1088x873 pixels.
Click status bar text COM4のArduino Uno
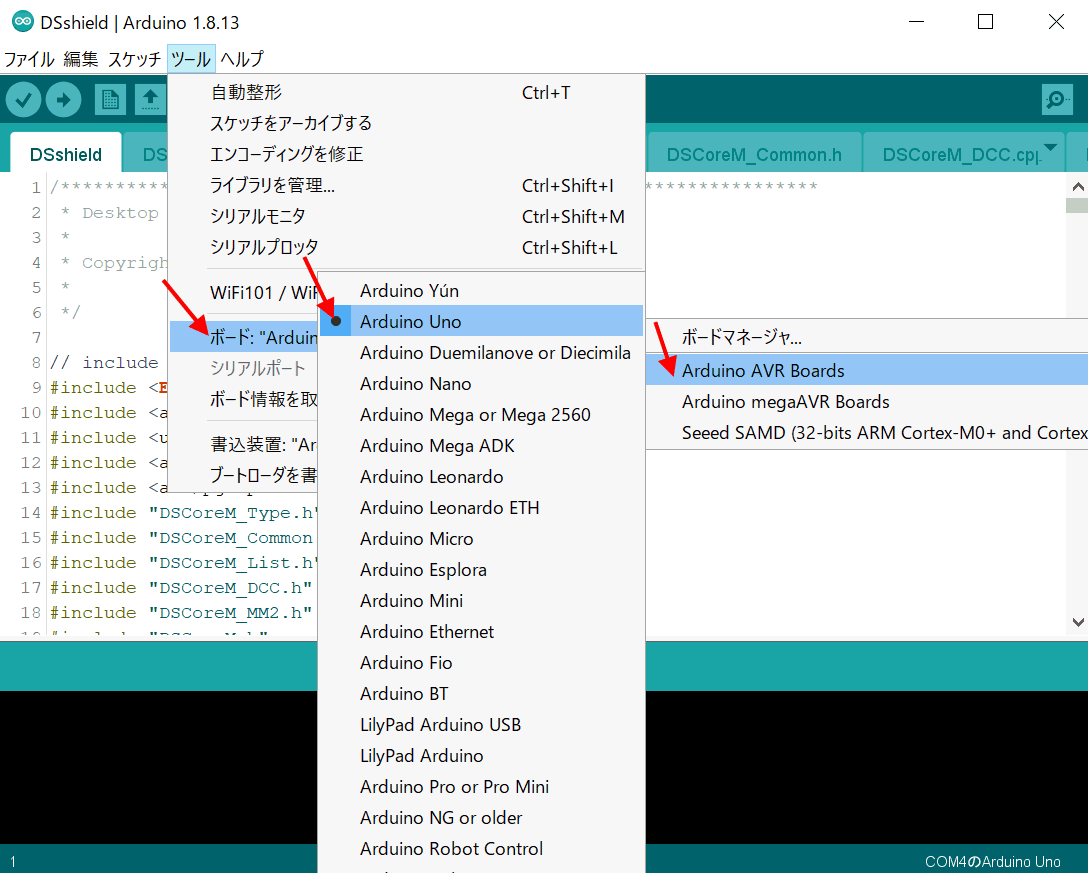coord(992,862)
